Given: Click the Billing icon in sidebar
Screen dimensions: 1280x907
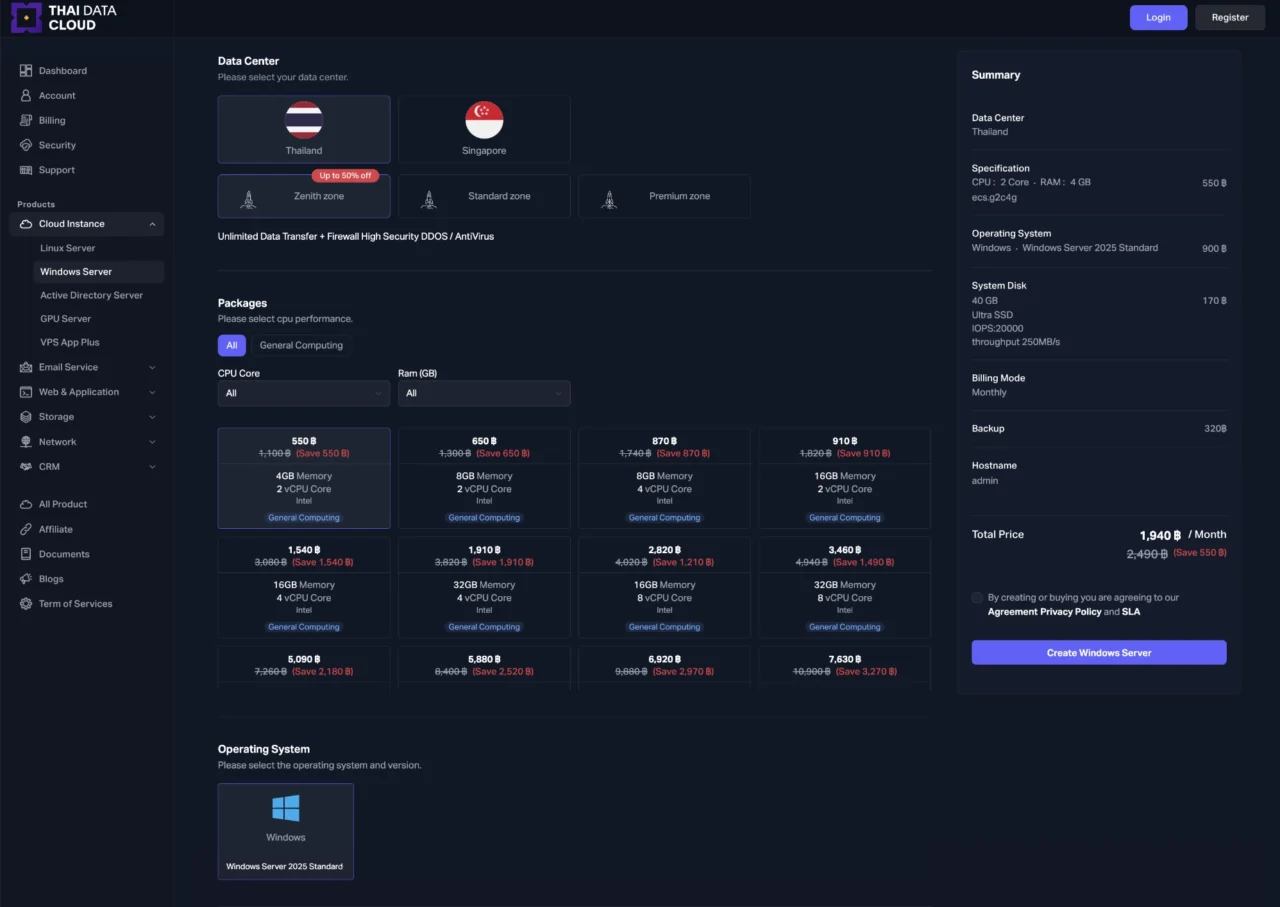Looking at the screenshot, I should pyautogui.click(x=26, y=121).
